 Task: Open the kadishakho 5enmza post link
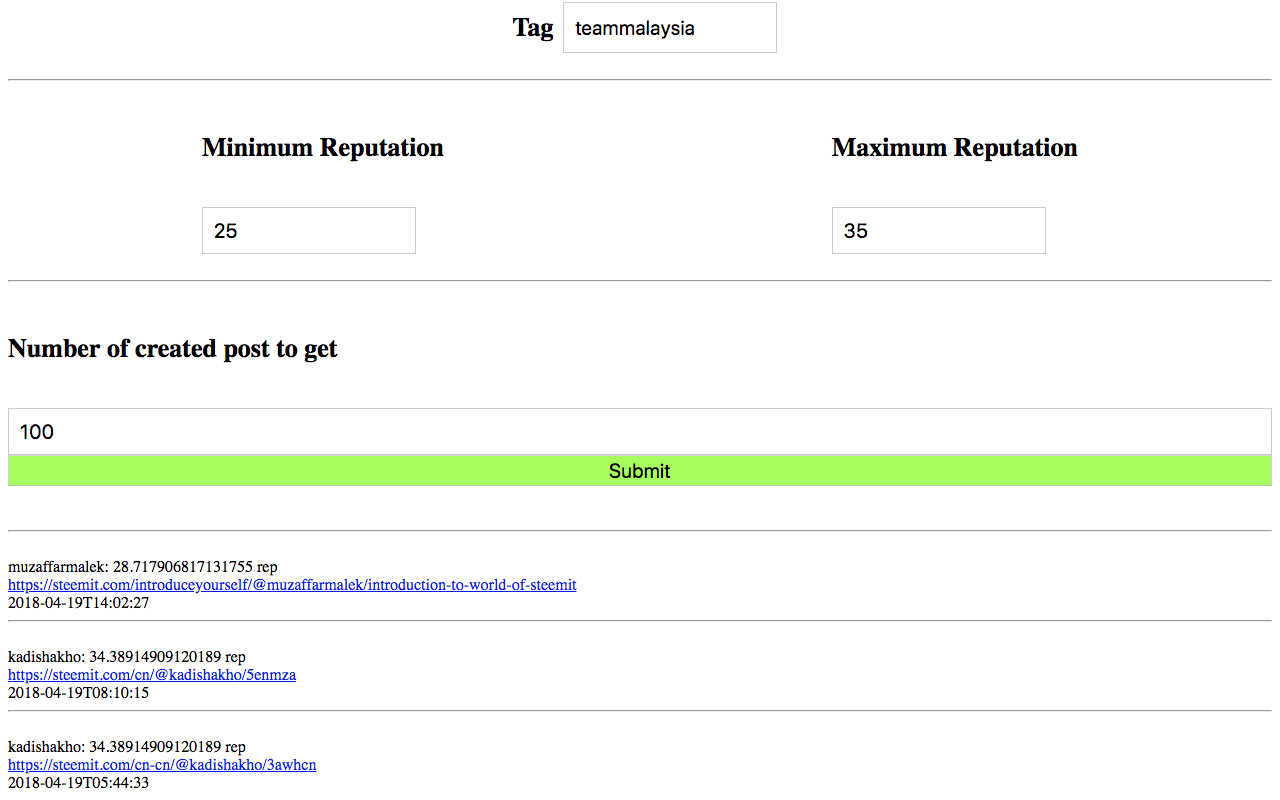pos(152,675)
